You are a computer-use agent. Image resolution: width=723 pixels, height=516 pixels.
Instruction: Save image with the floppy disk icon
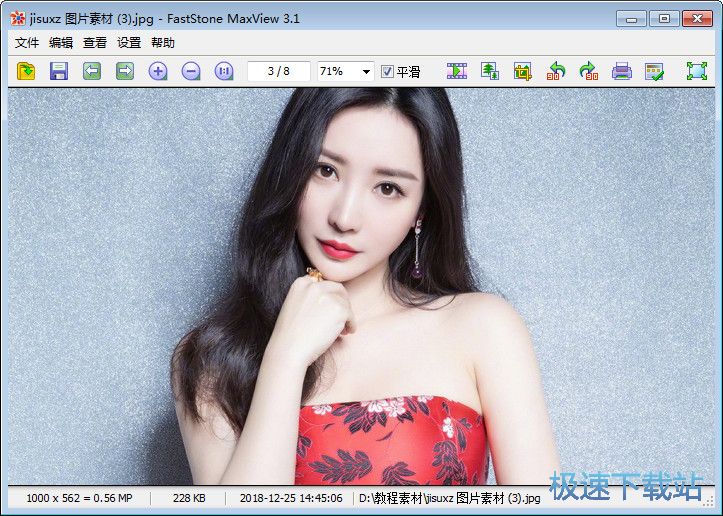[59, 71]
